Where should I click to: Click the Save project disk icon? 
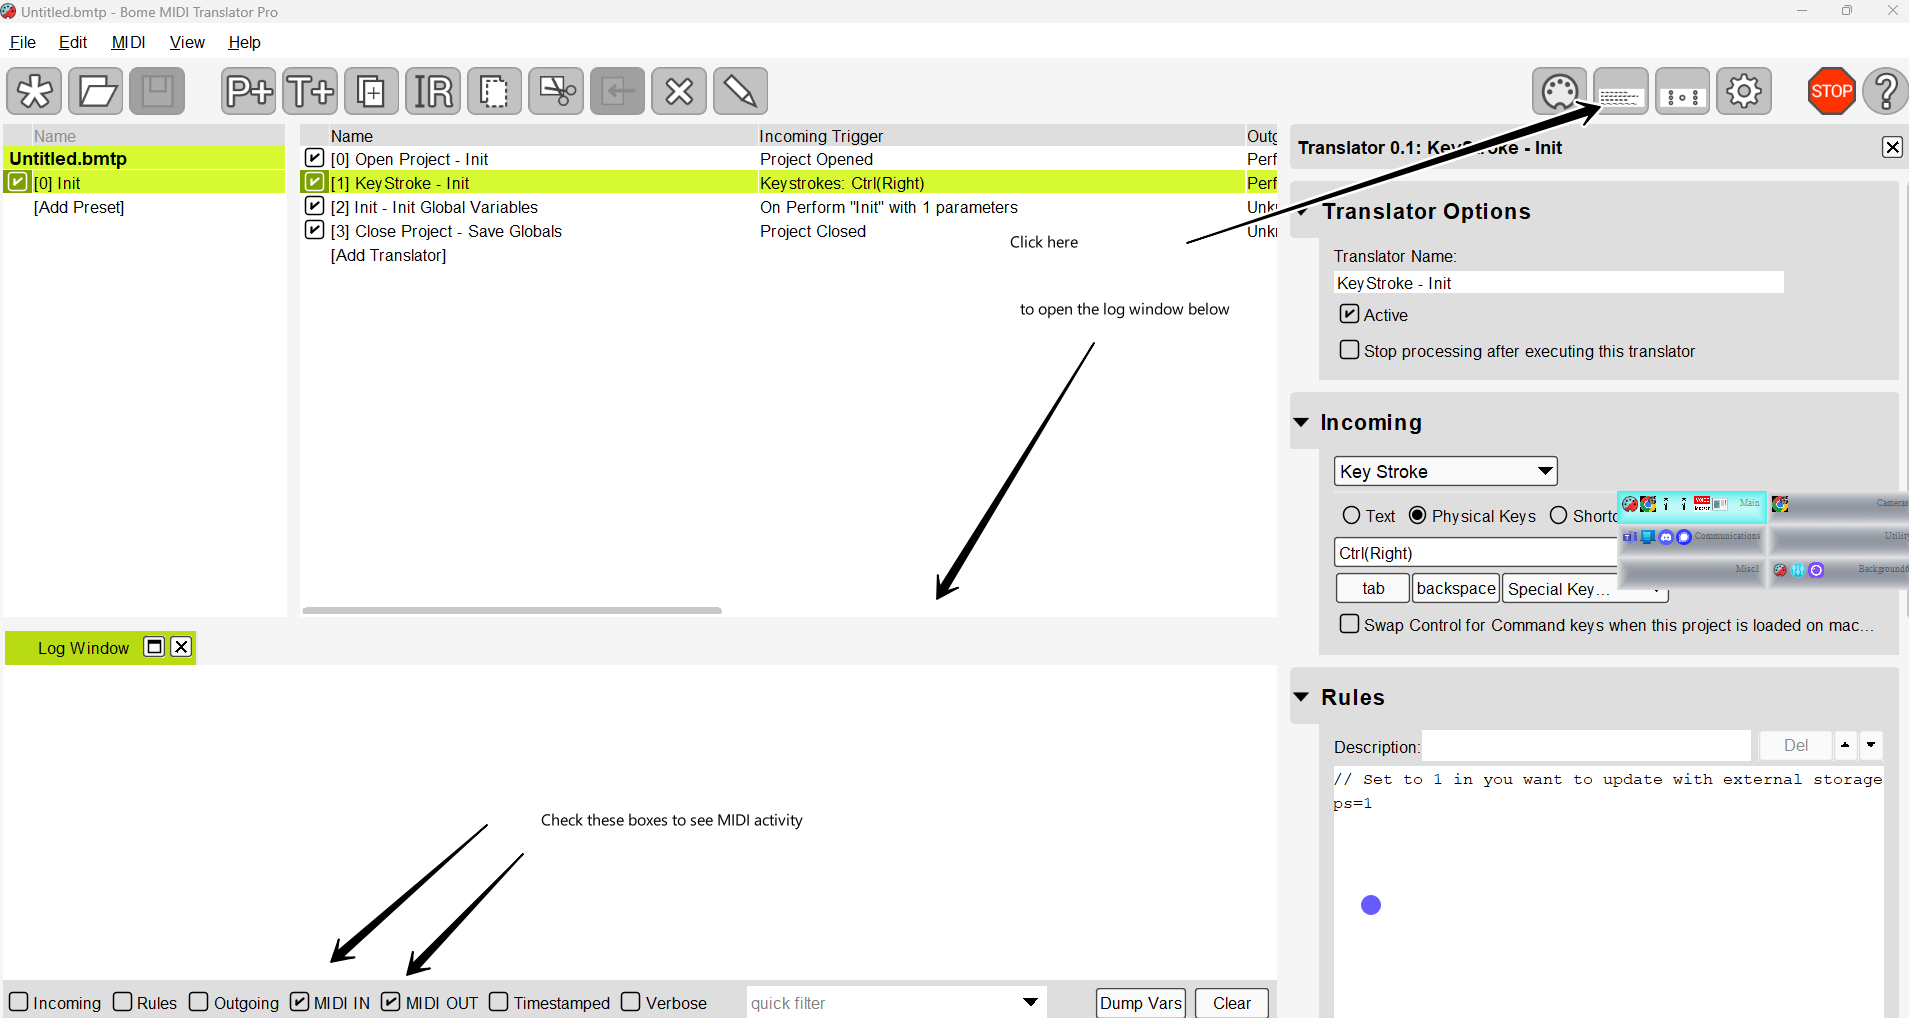pyautogui.click(x=157, y=91)
